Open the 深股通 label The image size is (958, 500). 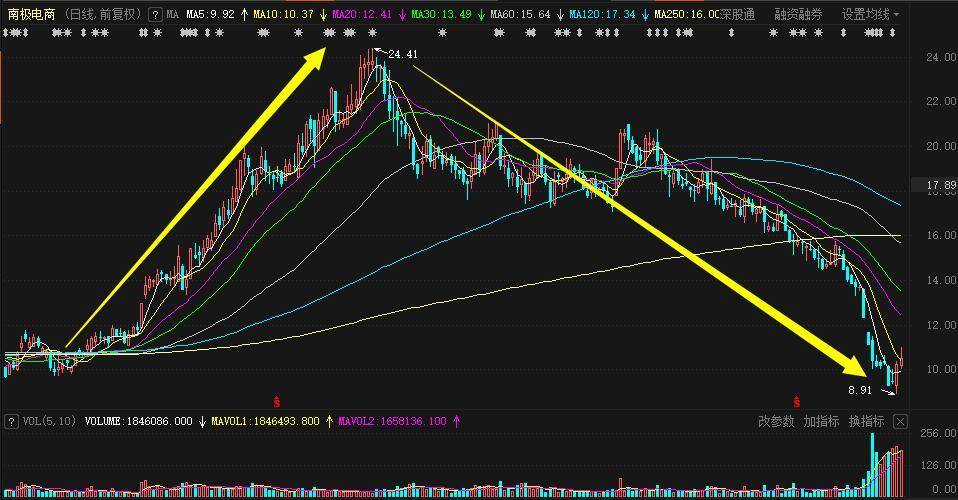738,14
